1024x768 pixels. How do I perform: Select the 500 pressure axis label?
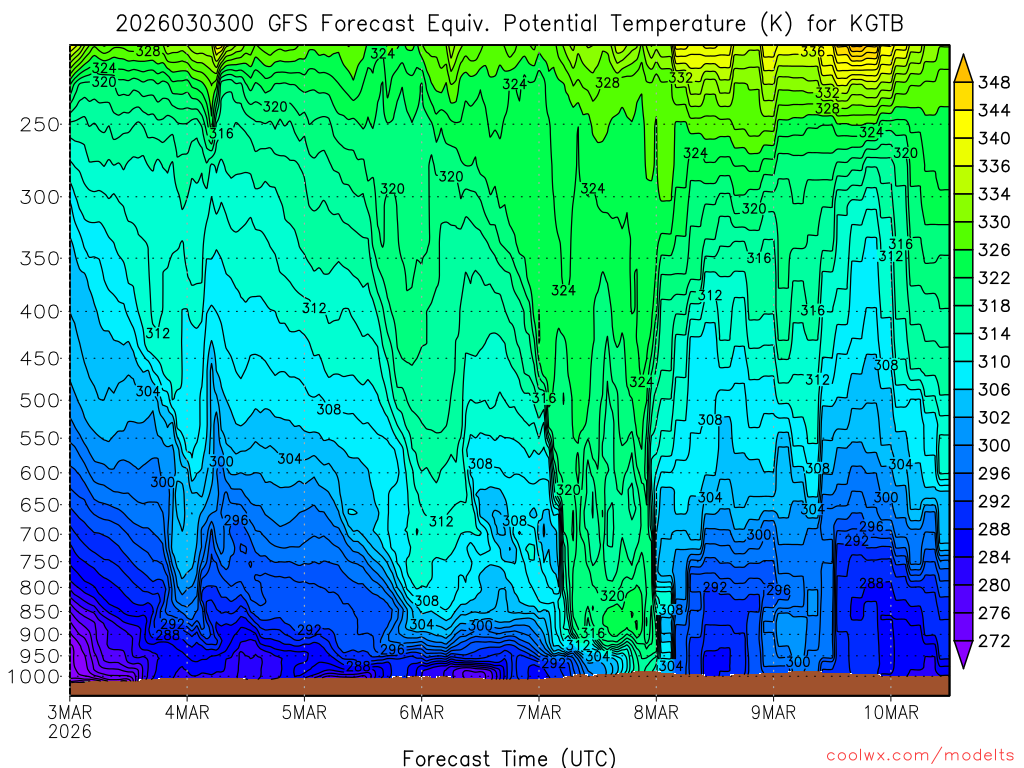coord(40,400)
